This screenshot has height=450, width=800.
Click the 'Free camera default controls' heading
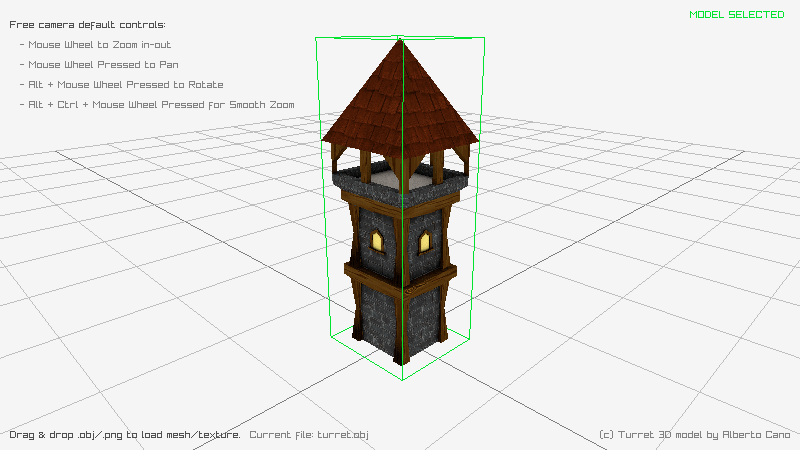click(88, 25)
